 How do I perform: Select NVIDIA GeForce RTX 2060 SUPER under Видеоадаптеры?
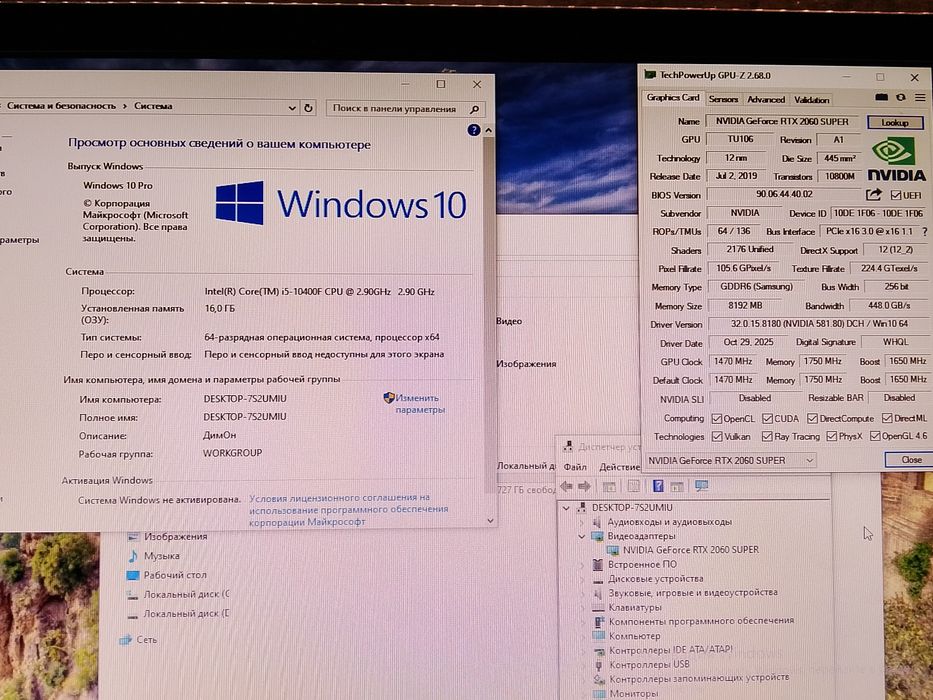(x=690, y=551)
